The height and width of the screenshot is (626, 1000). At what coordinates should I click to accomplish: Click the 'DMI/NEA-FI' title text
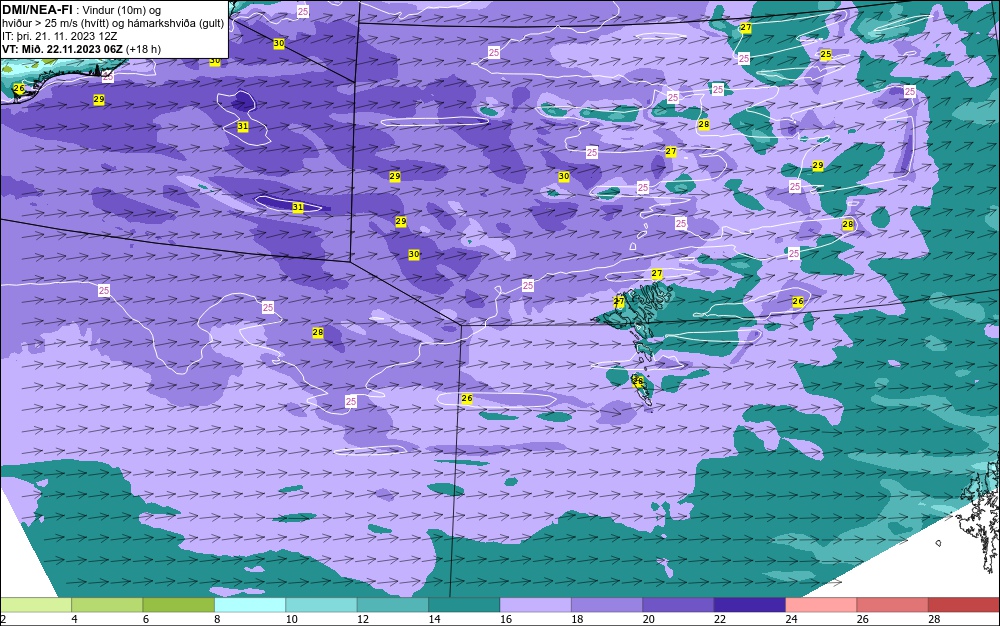pyautogui.click(x=37, y=10)
